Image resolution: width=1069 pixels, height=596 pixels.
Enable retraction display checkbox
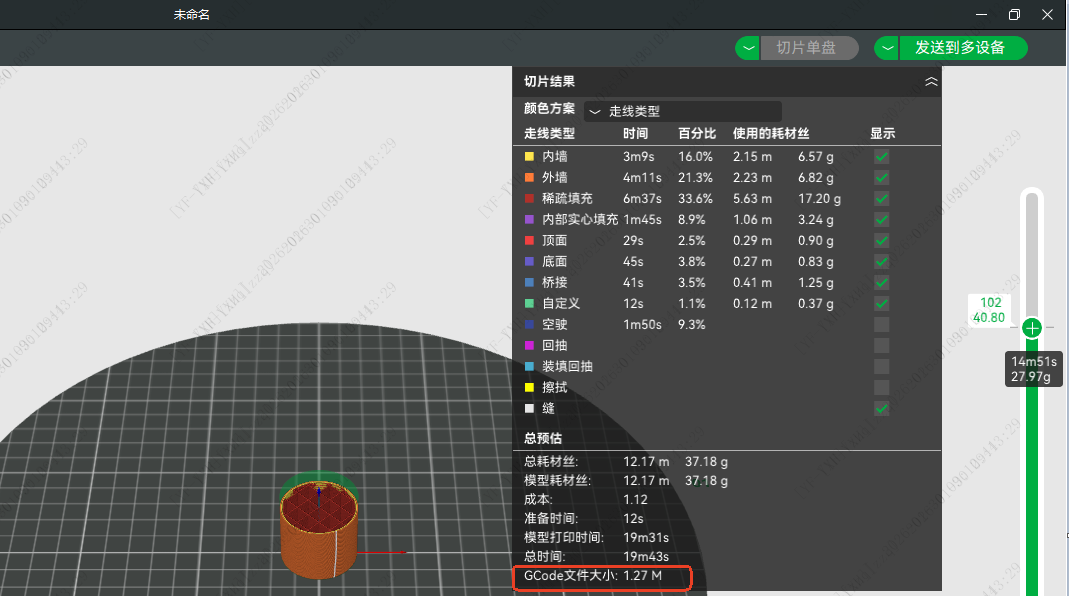click(x=881, y=346)
